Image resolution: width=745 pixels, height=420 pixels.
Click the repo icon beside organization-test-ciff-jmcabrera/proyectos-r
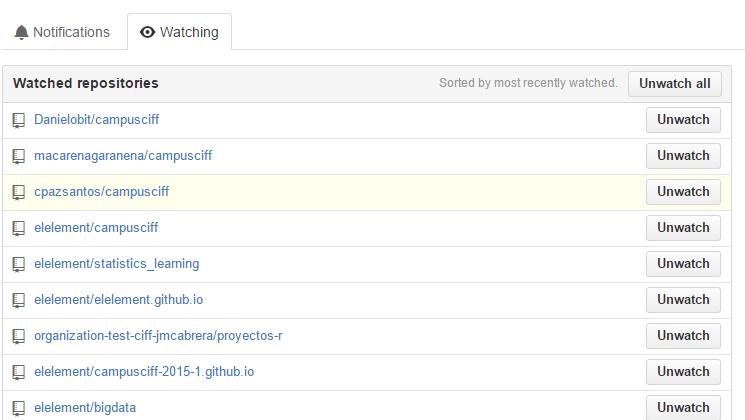19,337
